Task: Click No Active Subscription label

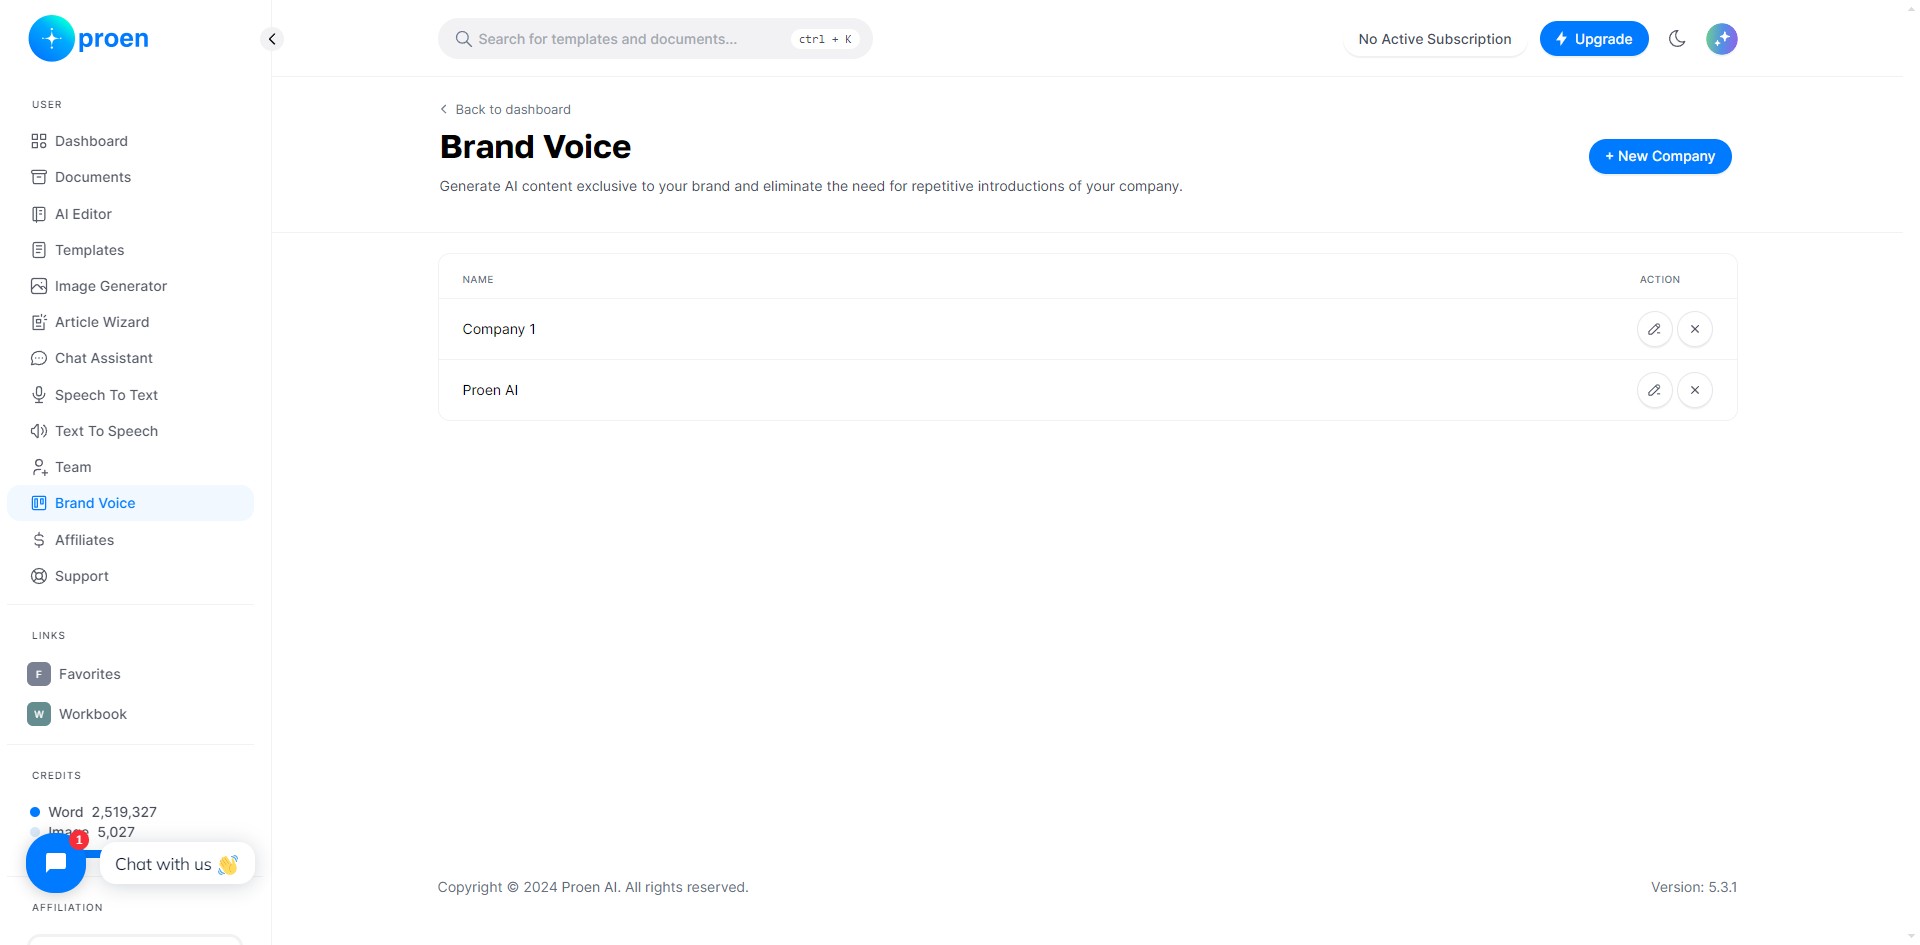Action: pos(1435,39)
